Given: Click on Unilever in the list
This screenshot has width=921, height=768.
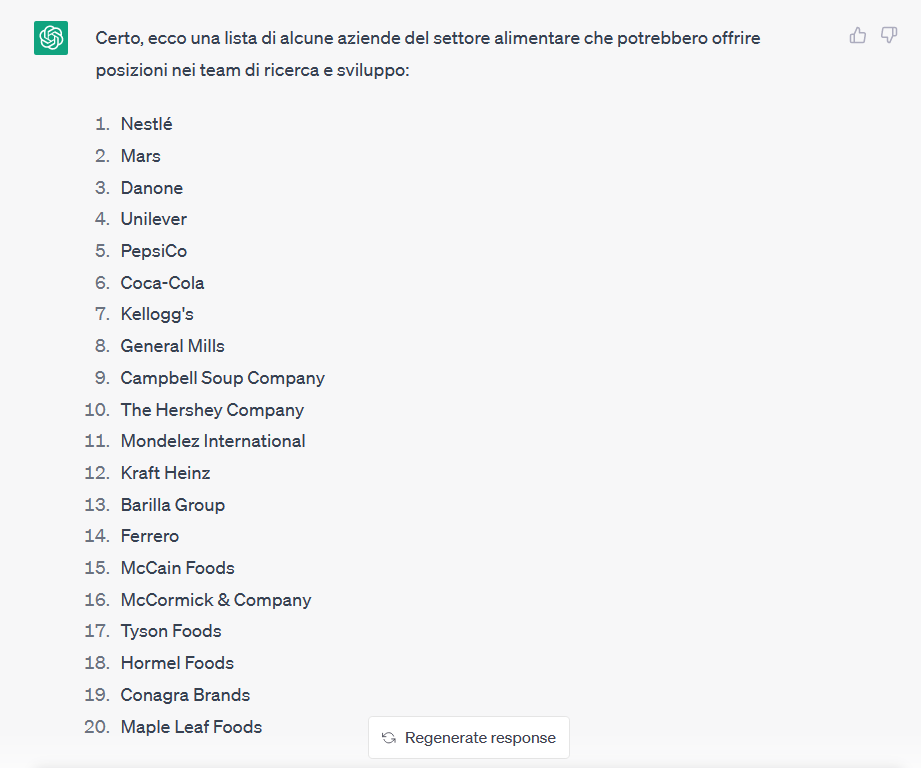Looking at the screenshot, I should tap(154, 219).
